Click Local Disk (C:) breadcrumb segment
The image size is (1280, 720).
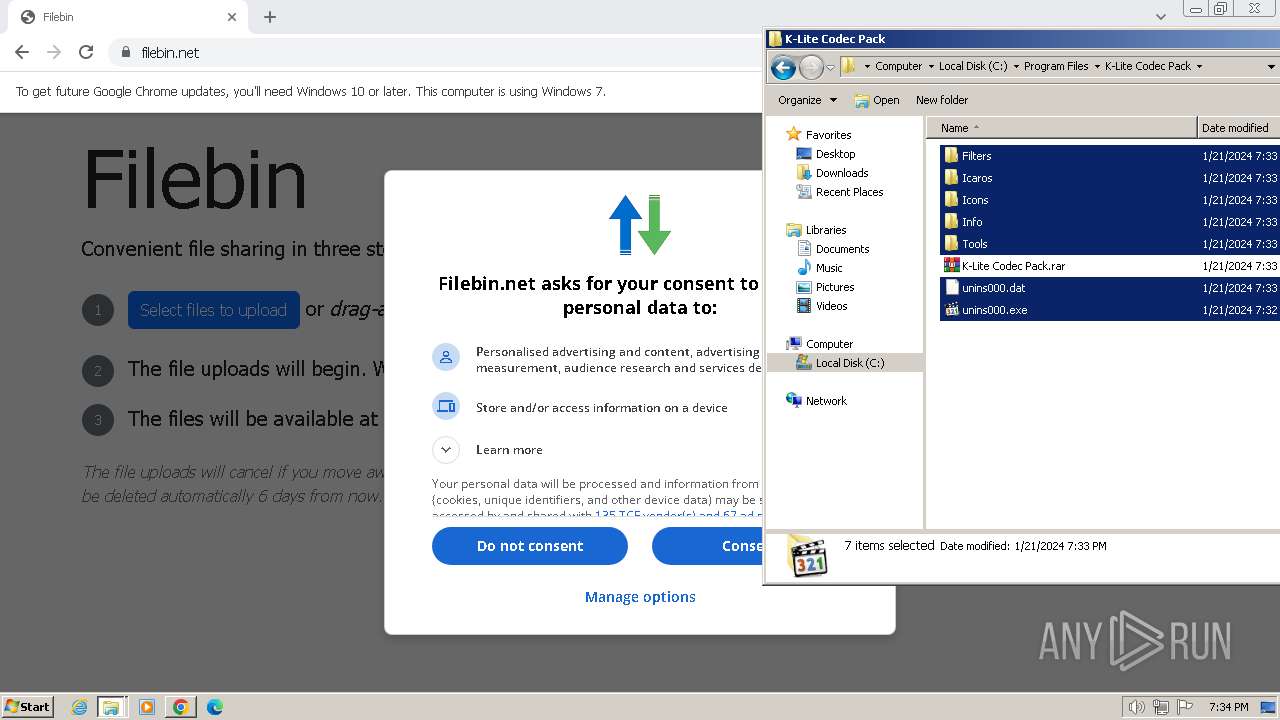tap(973, 66)
